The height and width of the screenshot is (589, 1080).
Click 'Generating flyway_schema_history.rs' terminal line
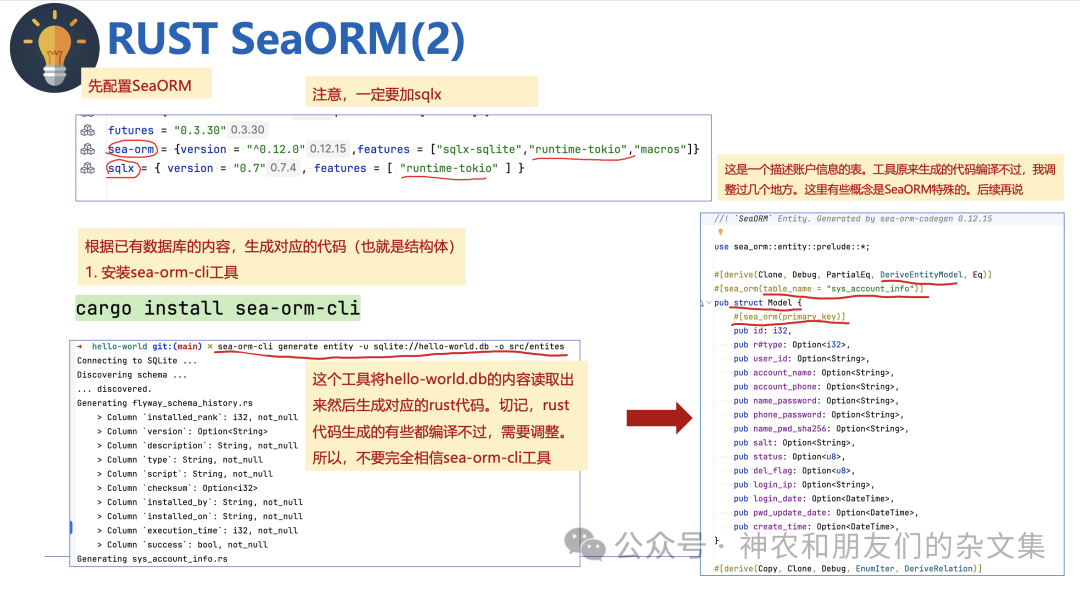point(165,403)
